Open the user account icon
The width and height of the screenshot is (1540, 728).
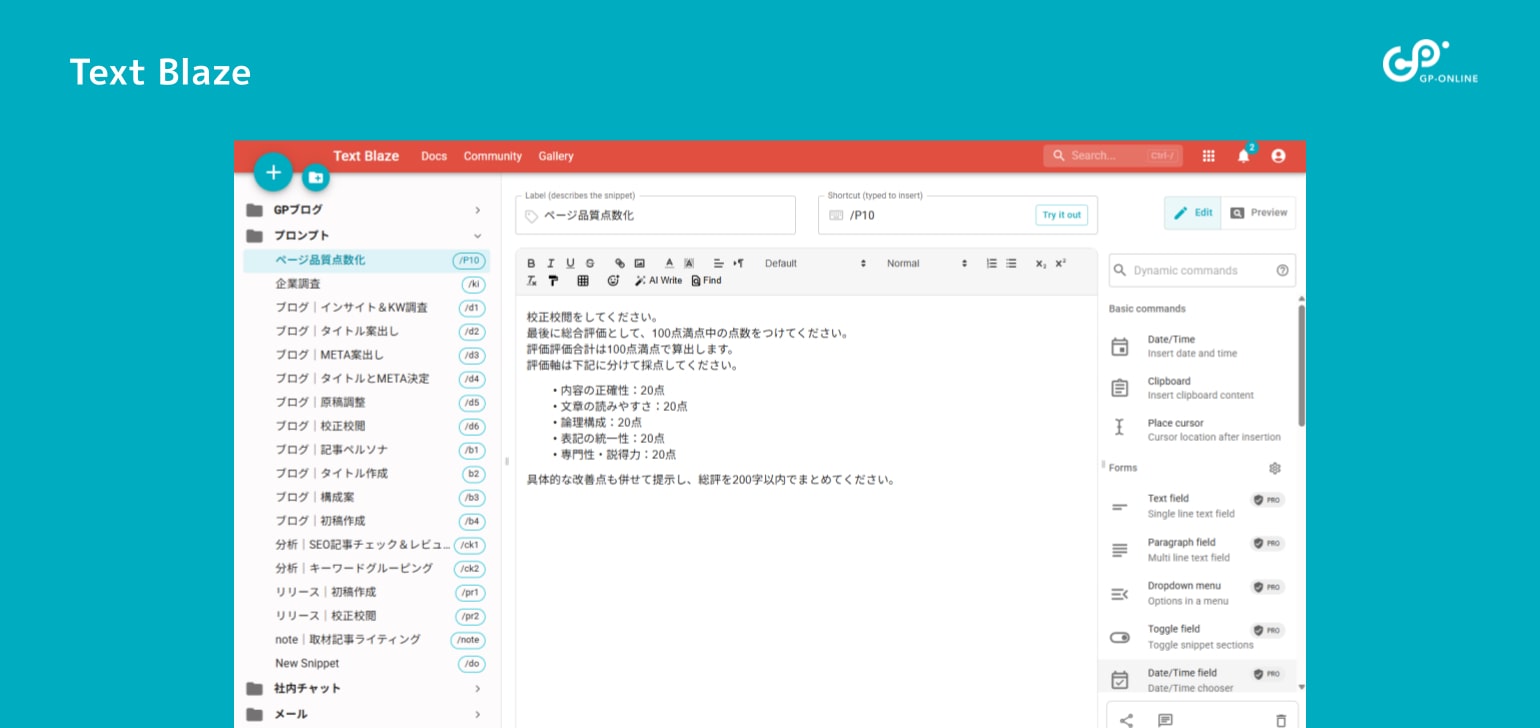click(1278, 156)
